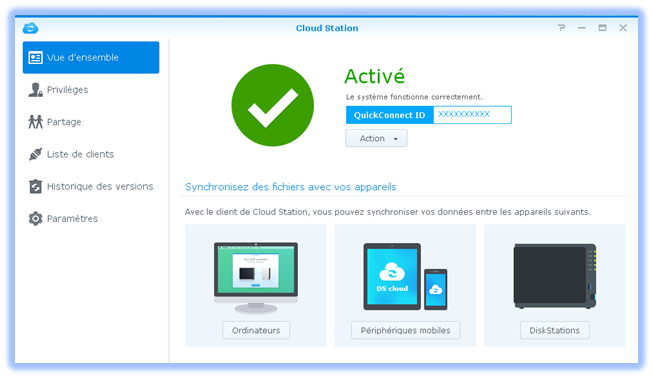Image resolution: width=653 pixels, height=378 pixels.
Task: Click the Activé status heading
Action: click(x=374, y=76)
